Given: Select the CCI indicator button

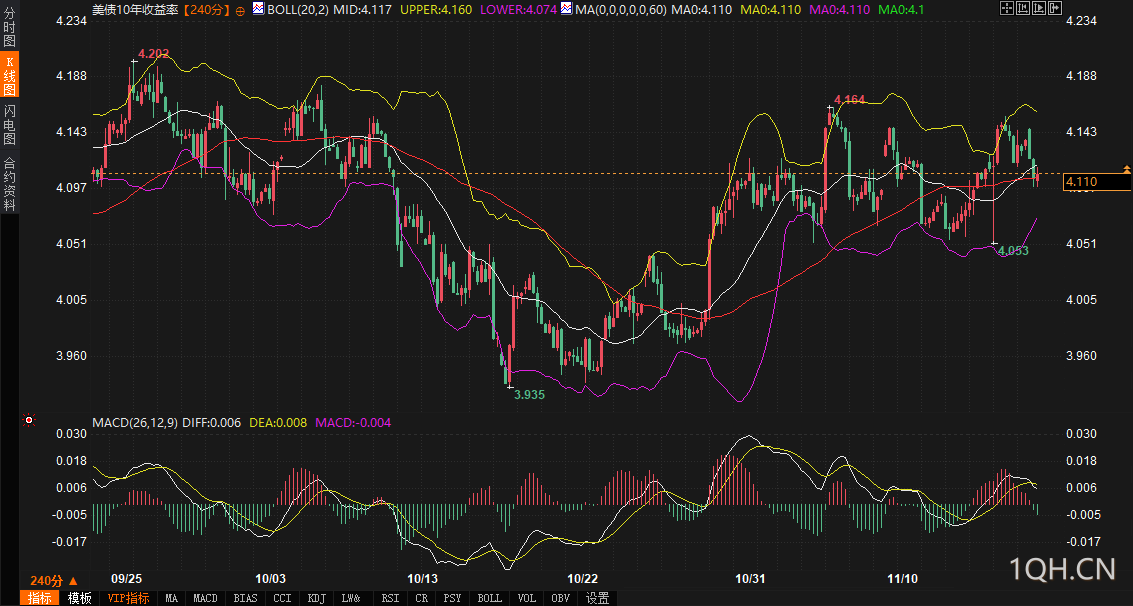Looking at the screenshot, I should (282, 598).
